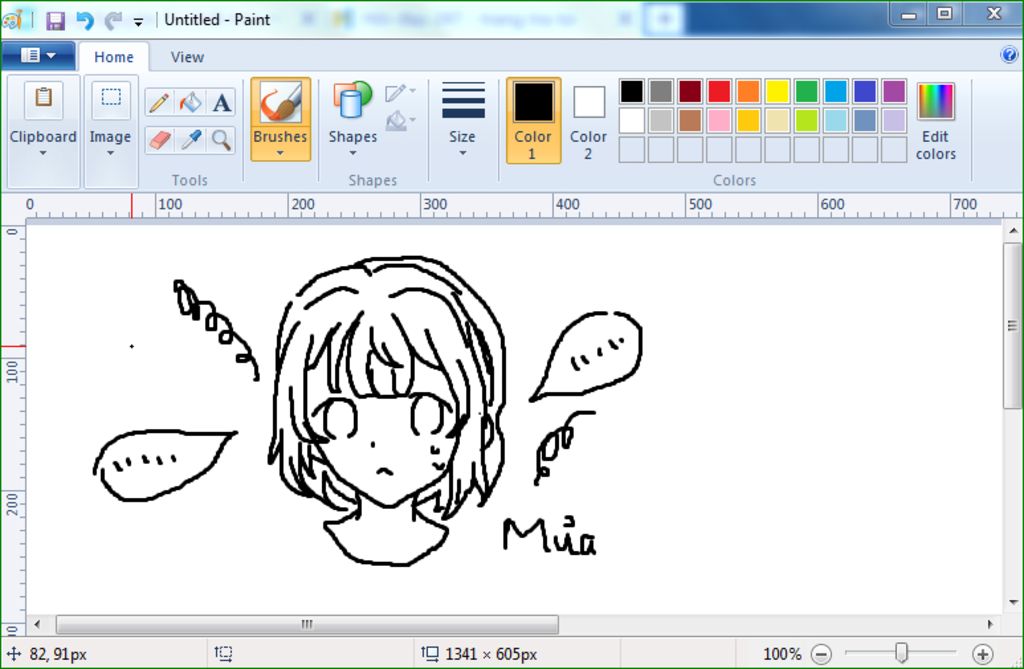Expand the Size dropdown arrow
The width and height of the screenshot is (1024, 669).
(462, 153)
